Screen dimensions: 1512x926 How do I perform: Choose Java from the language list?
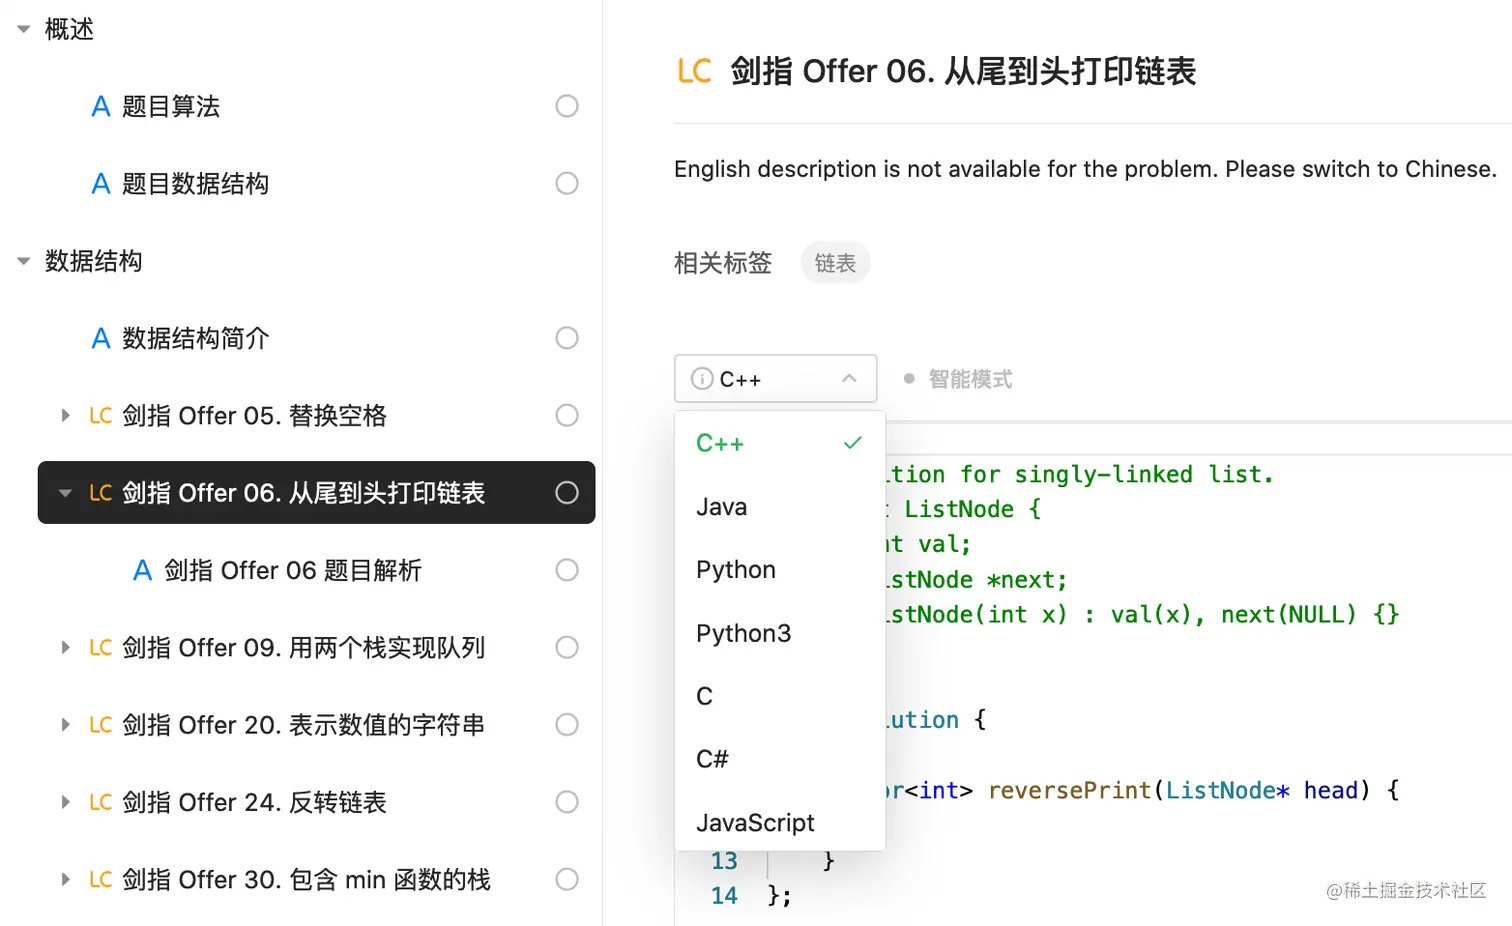780,507
